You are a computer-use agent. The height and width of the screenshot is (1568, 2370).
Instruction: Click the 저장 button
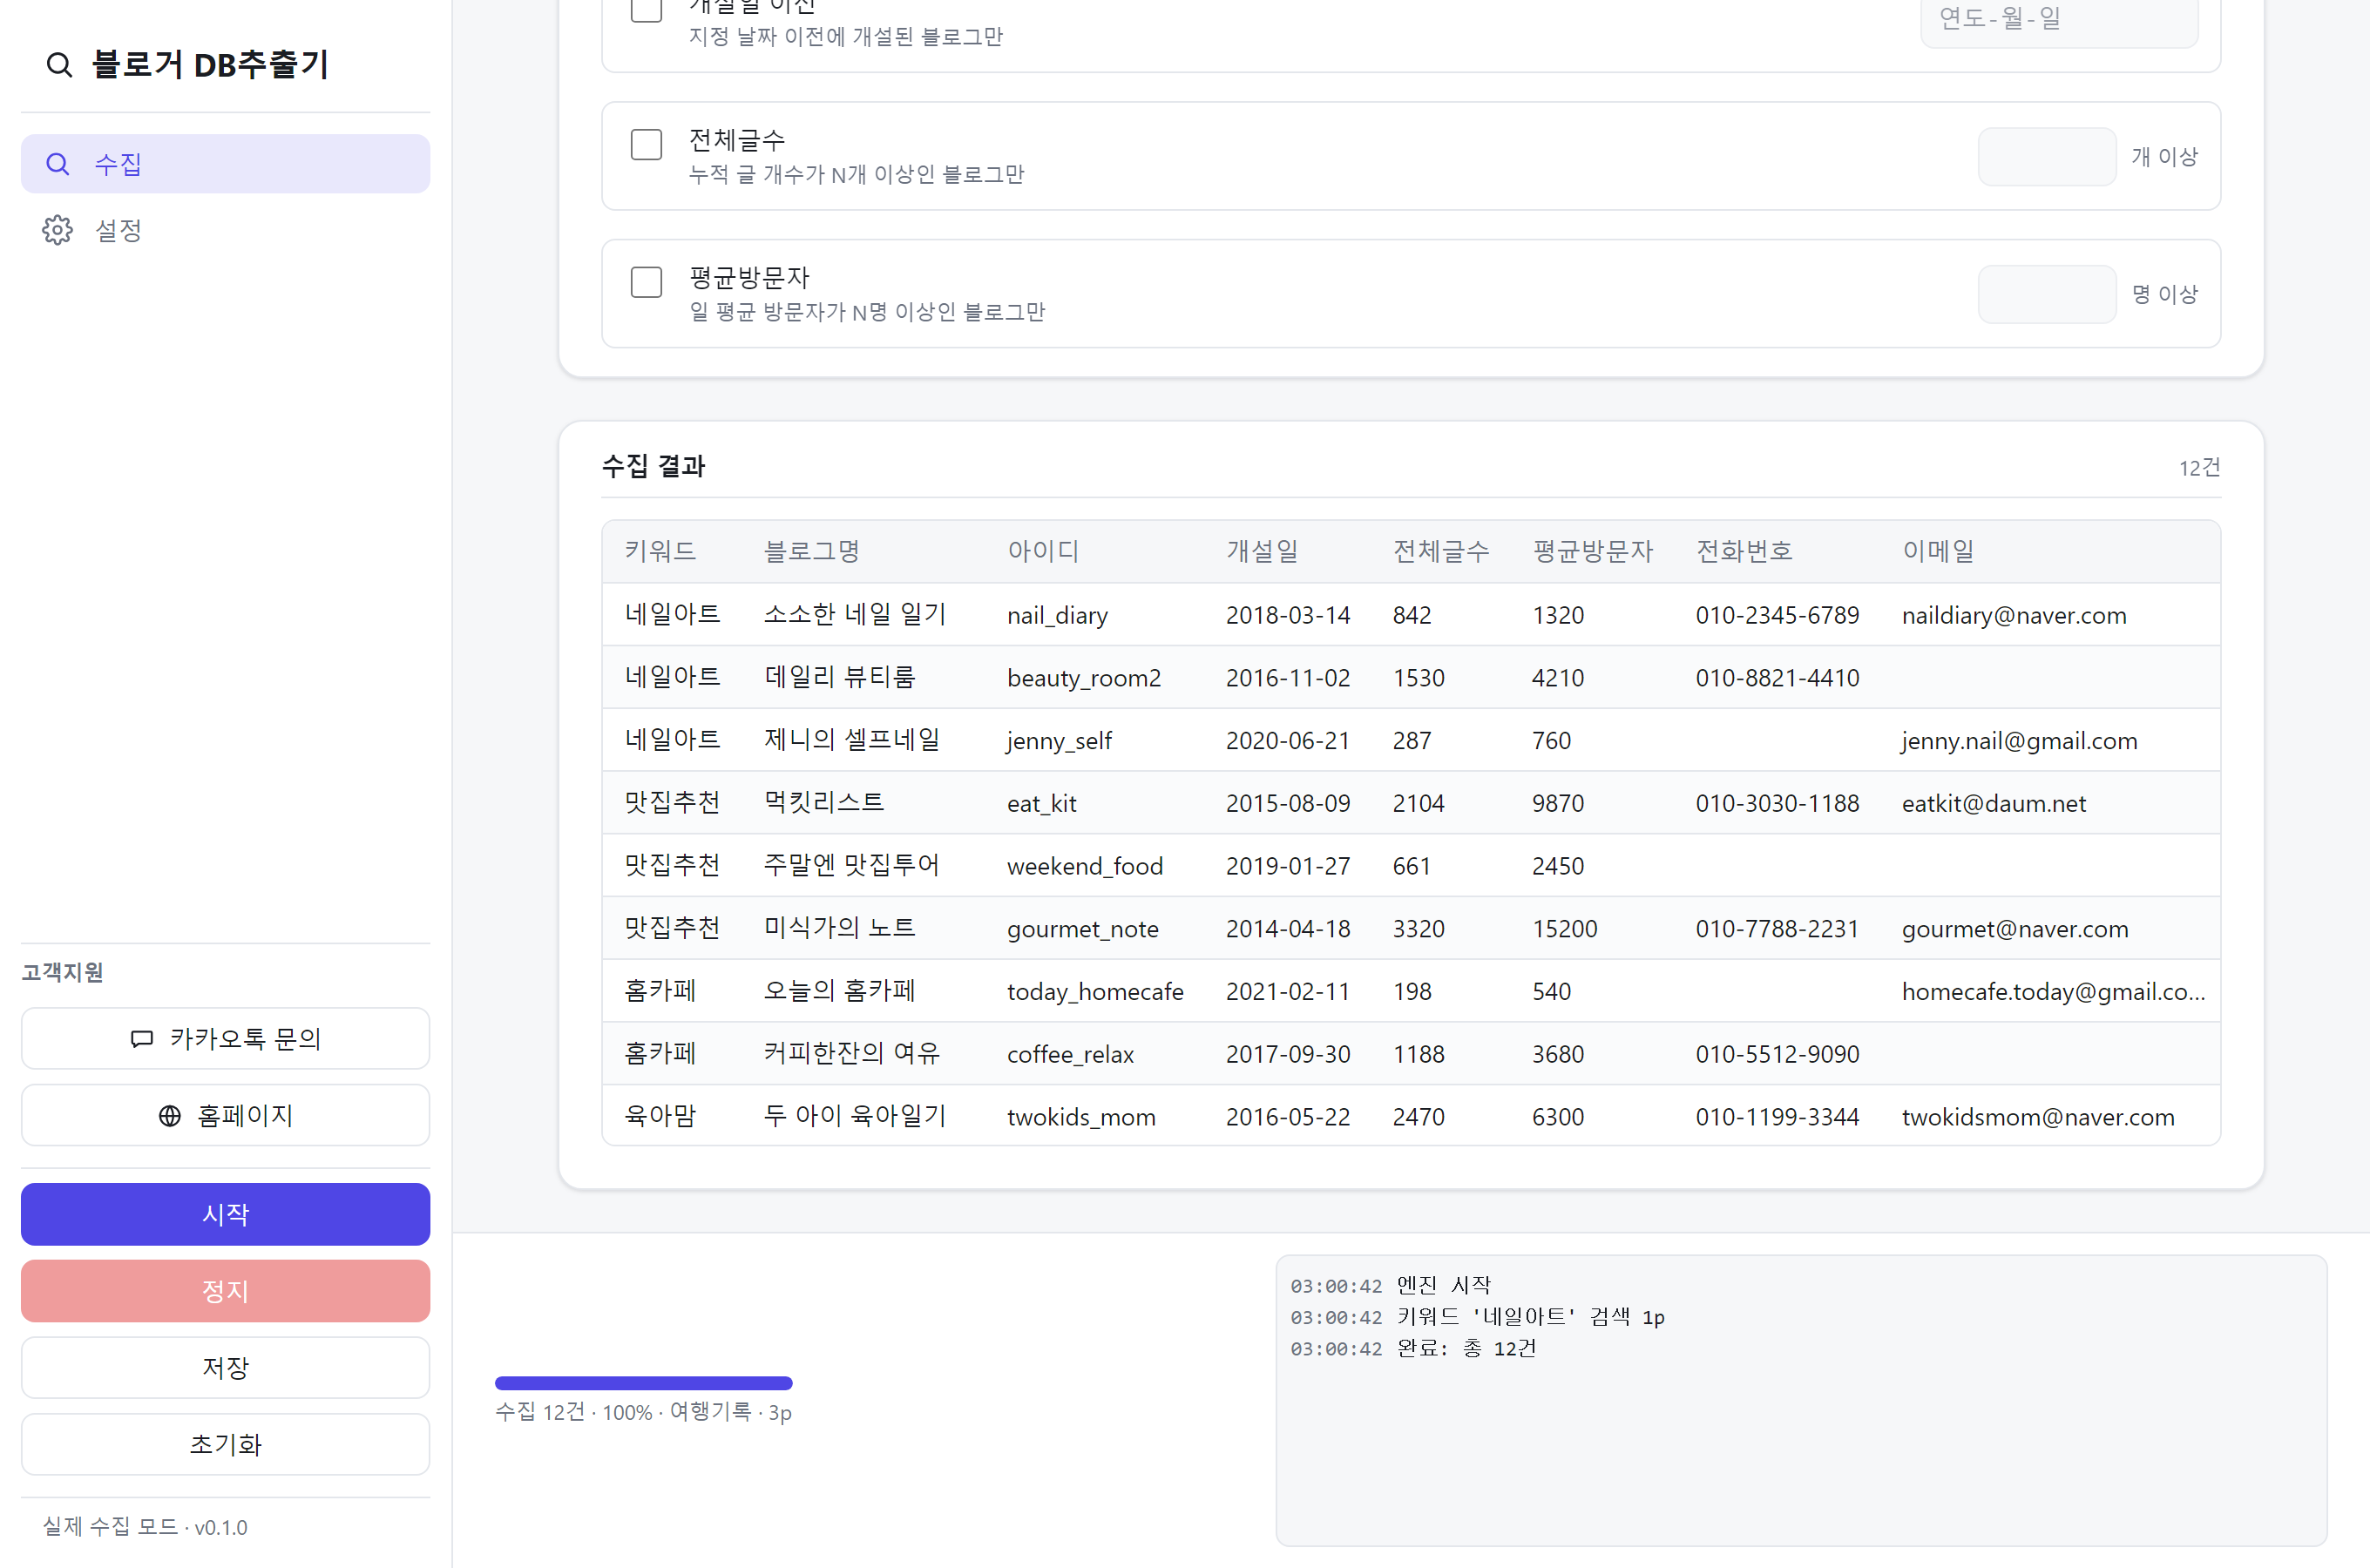225,1368
